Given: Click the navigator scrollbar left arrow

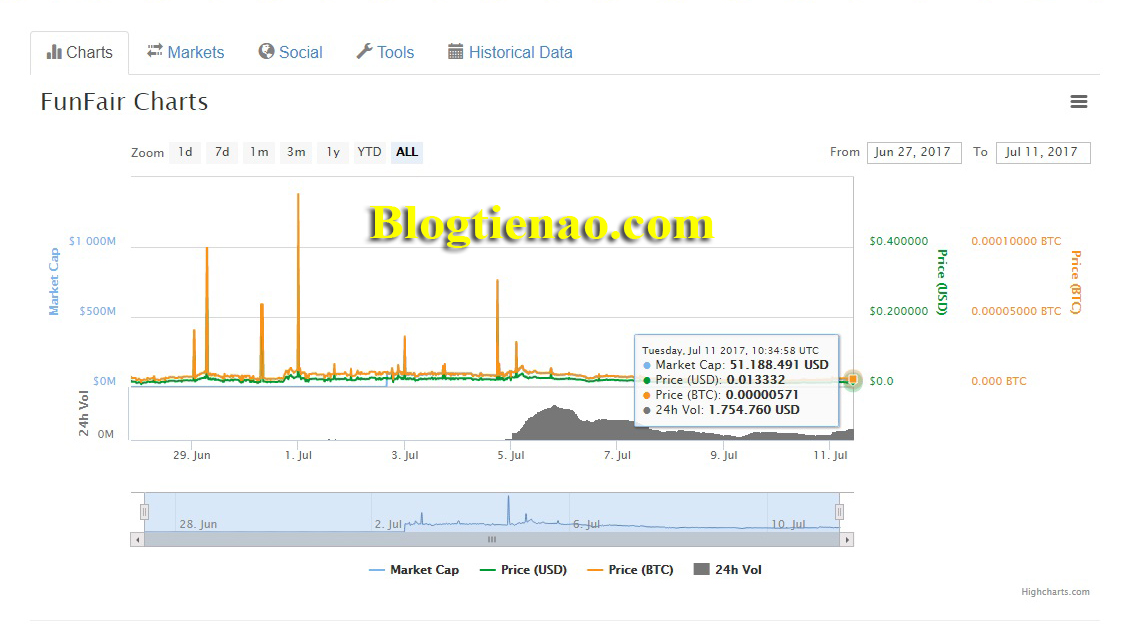Looking at the screenshot, I should [x=138, y=540].
